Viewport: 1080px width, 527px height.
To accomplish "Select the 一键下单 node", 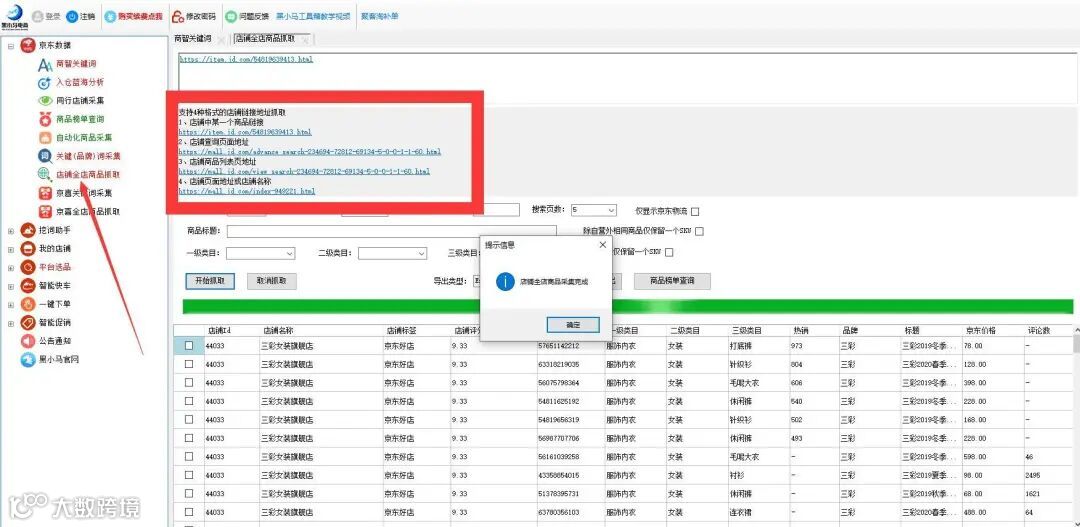I will [x=54, y=304].
